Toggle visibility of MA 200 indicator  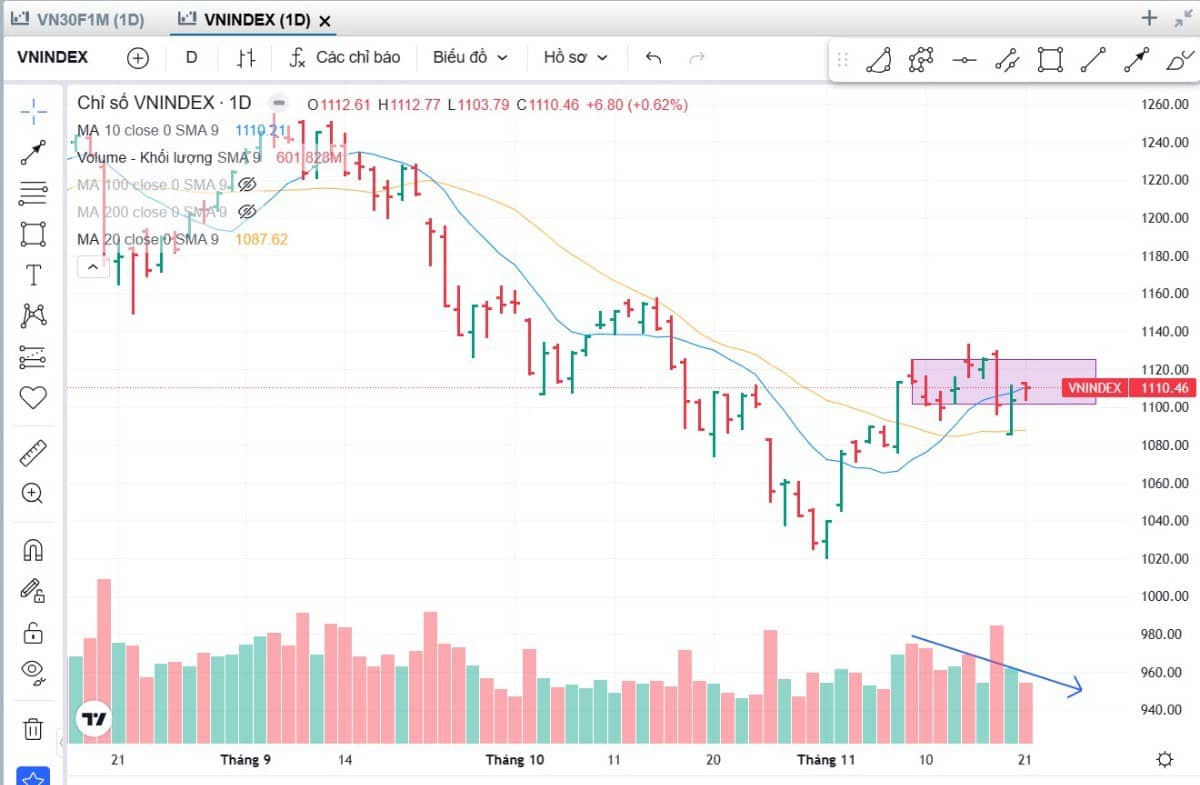[x=247, y=212]
